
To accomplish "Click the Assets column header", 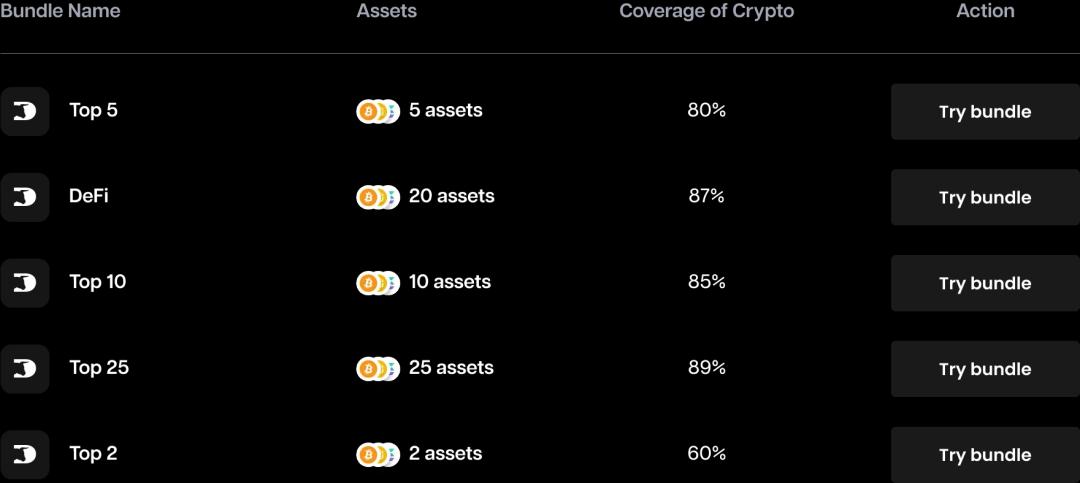I will click(x=386, y=11).
